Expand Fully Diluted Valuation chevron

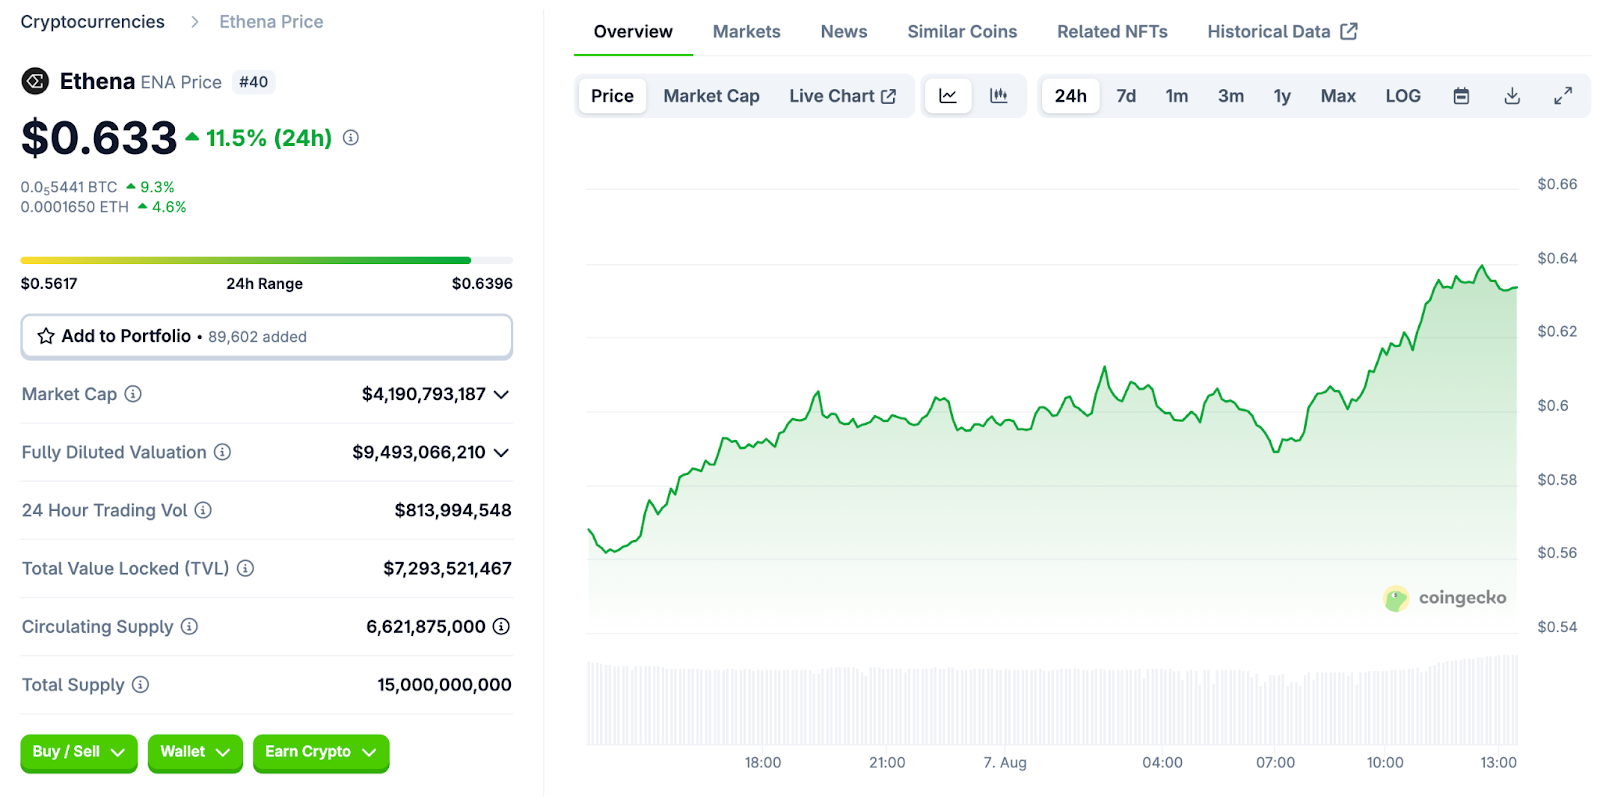(502, 452)
